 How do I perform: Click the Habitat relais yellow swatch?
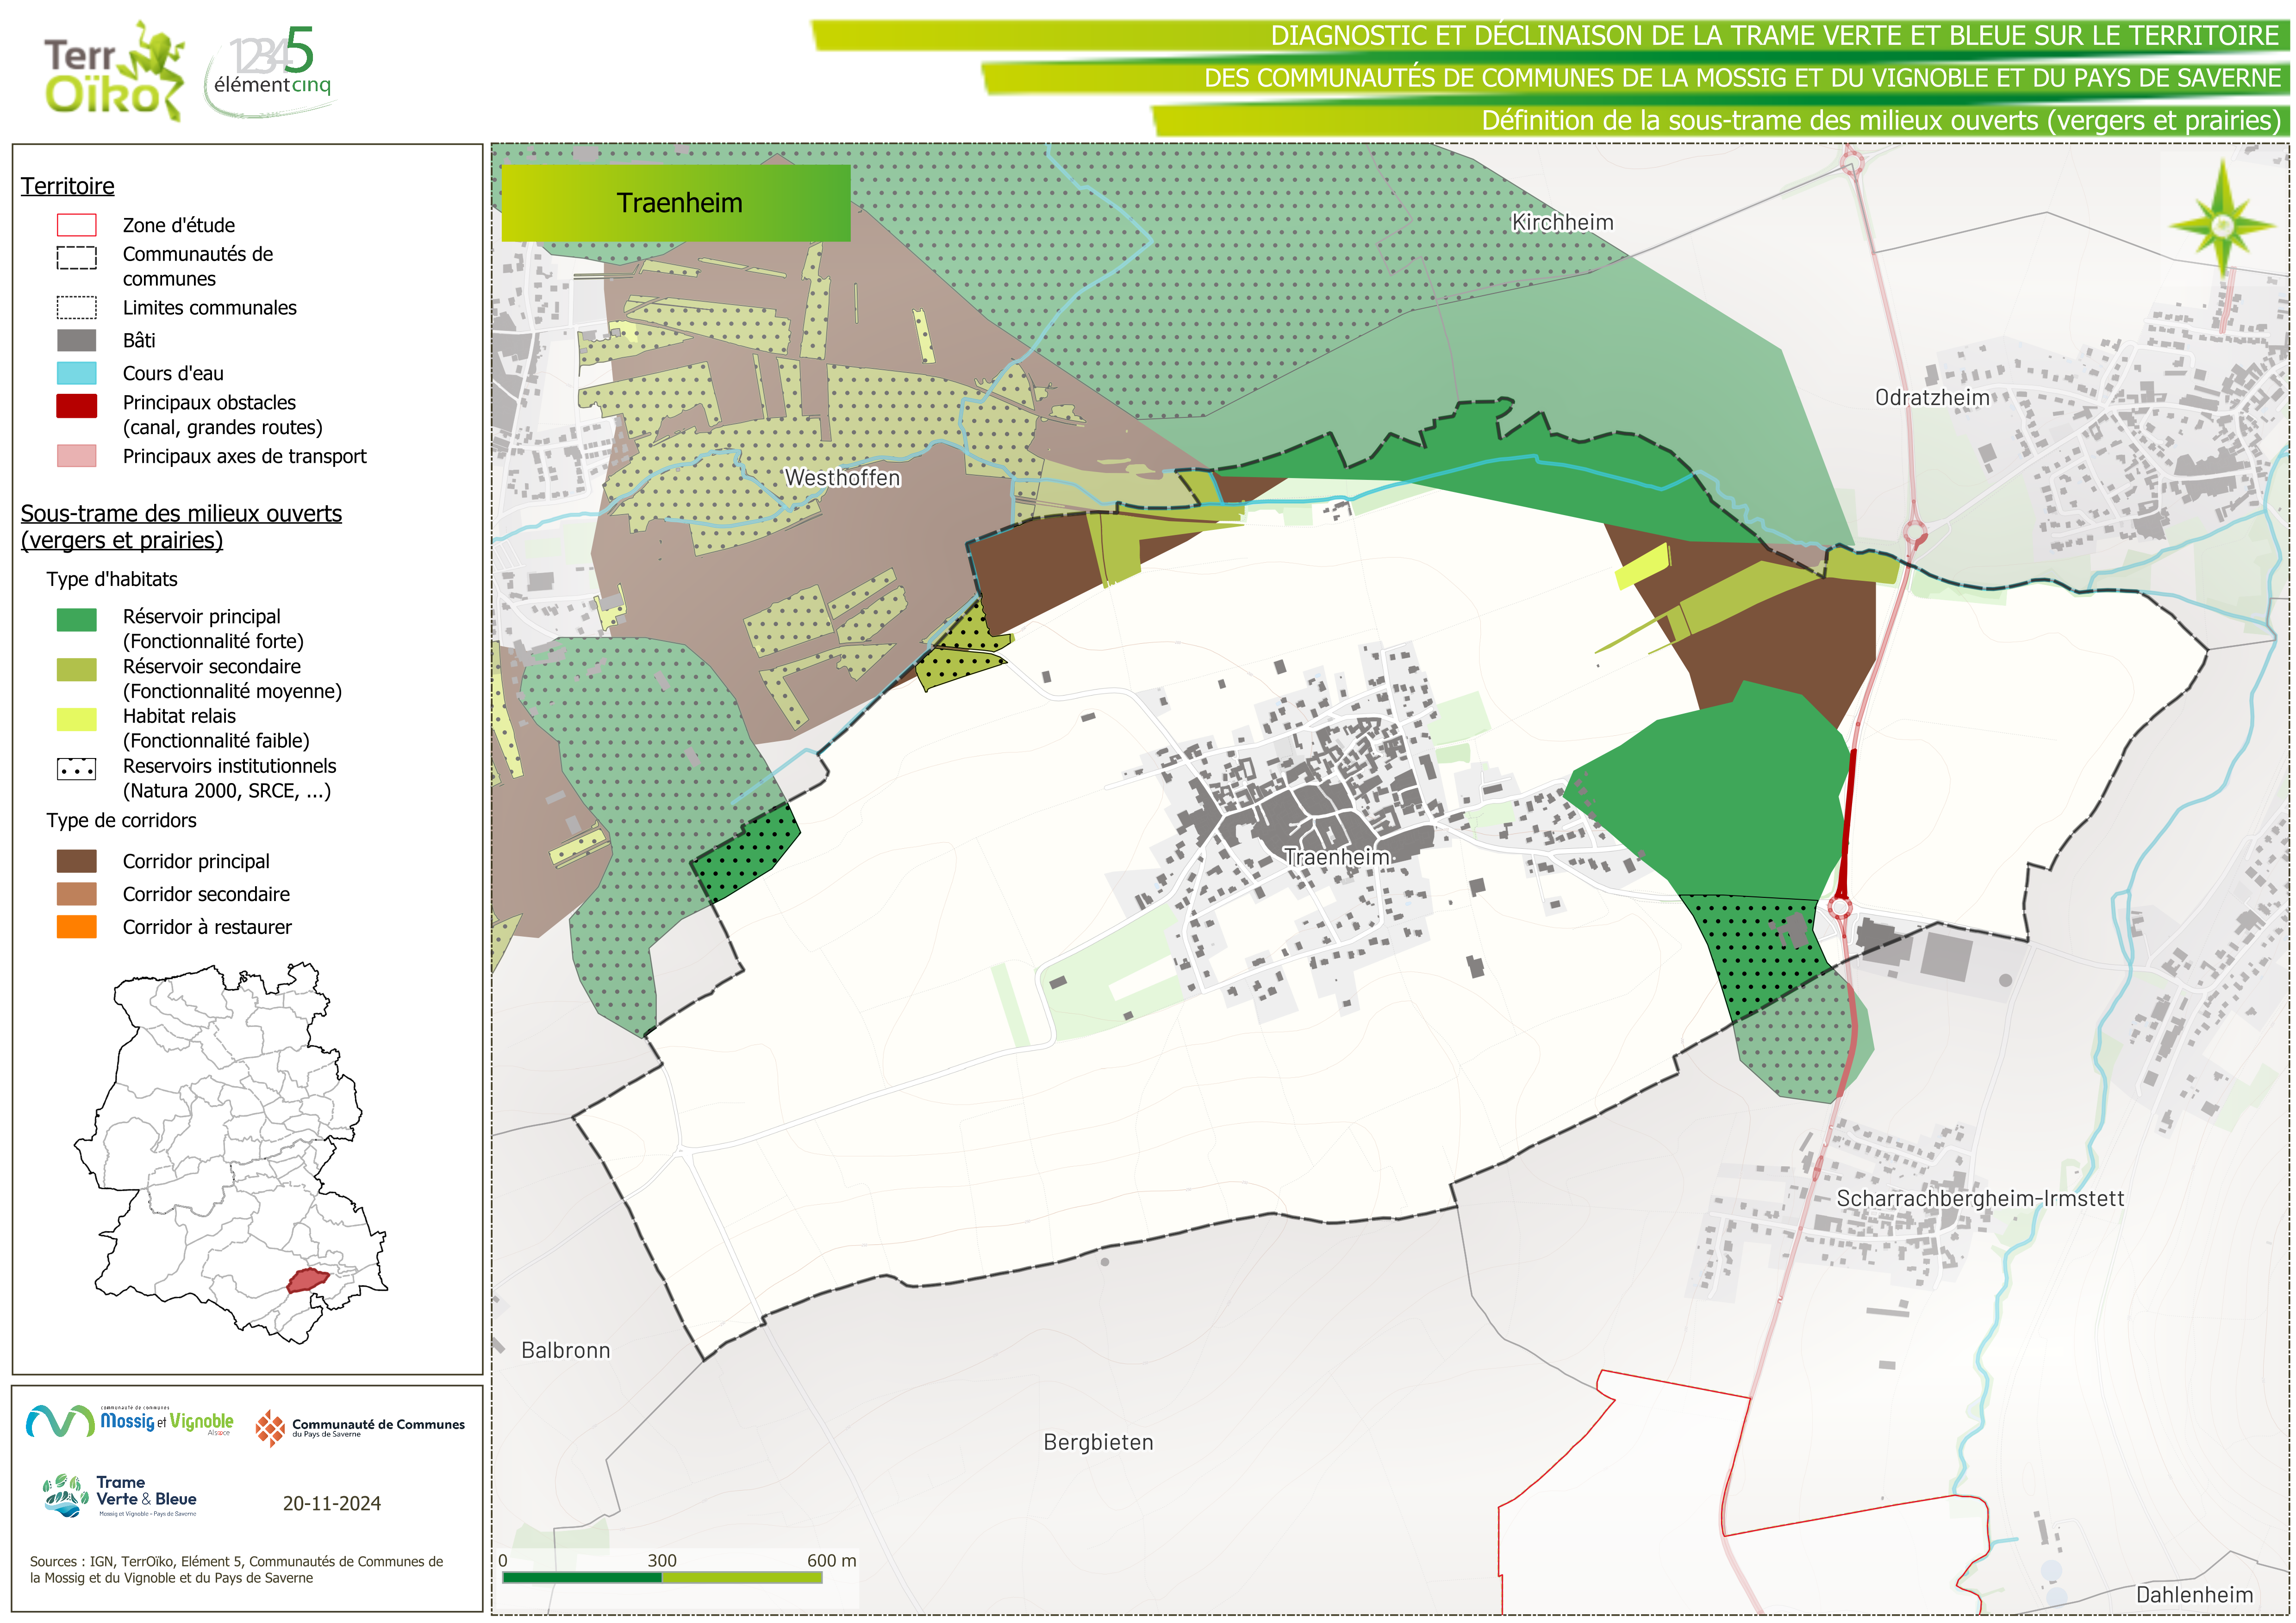(77, 719)
